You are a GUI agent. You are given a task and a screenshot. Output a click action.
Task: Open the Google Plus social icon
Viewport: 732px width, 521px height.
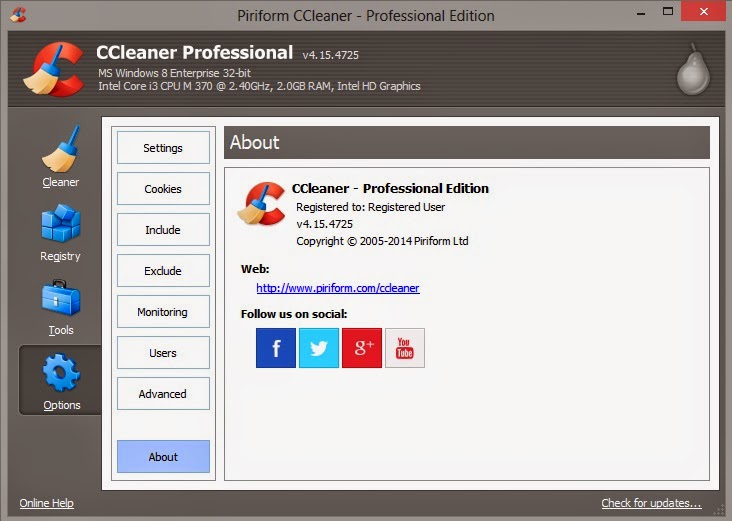tap(362, 348)
